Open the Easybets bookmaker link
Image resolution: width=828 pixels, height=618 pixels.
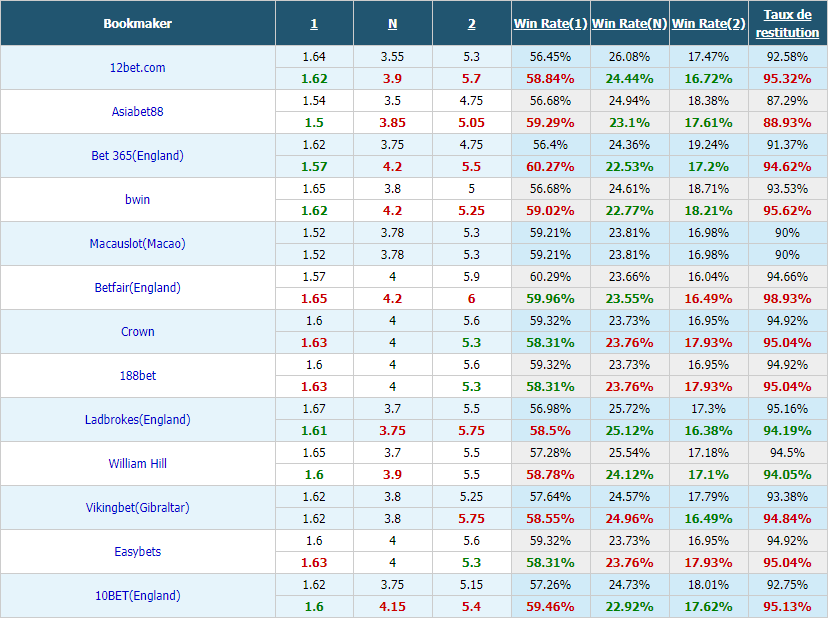pyautogui.click(x=137, y=551)
